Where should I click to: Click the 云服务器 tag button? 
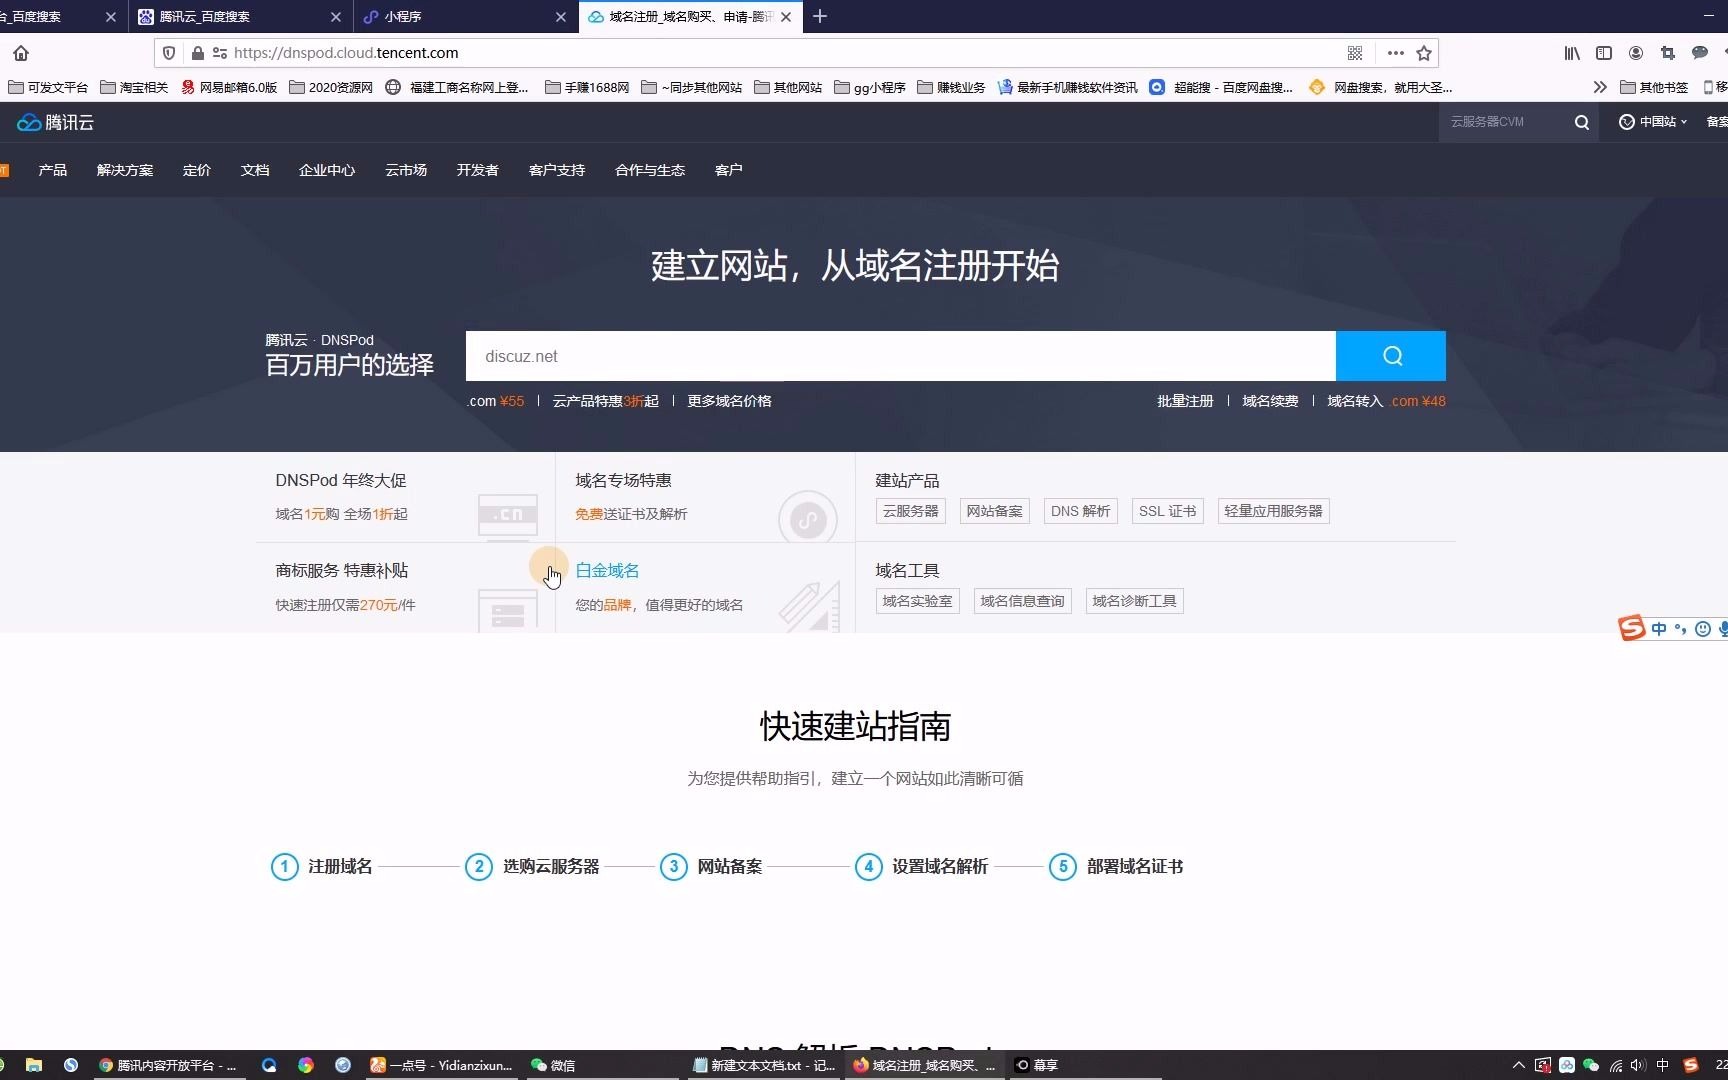[910, 511]
